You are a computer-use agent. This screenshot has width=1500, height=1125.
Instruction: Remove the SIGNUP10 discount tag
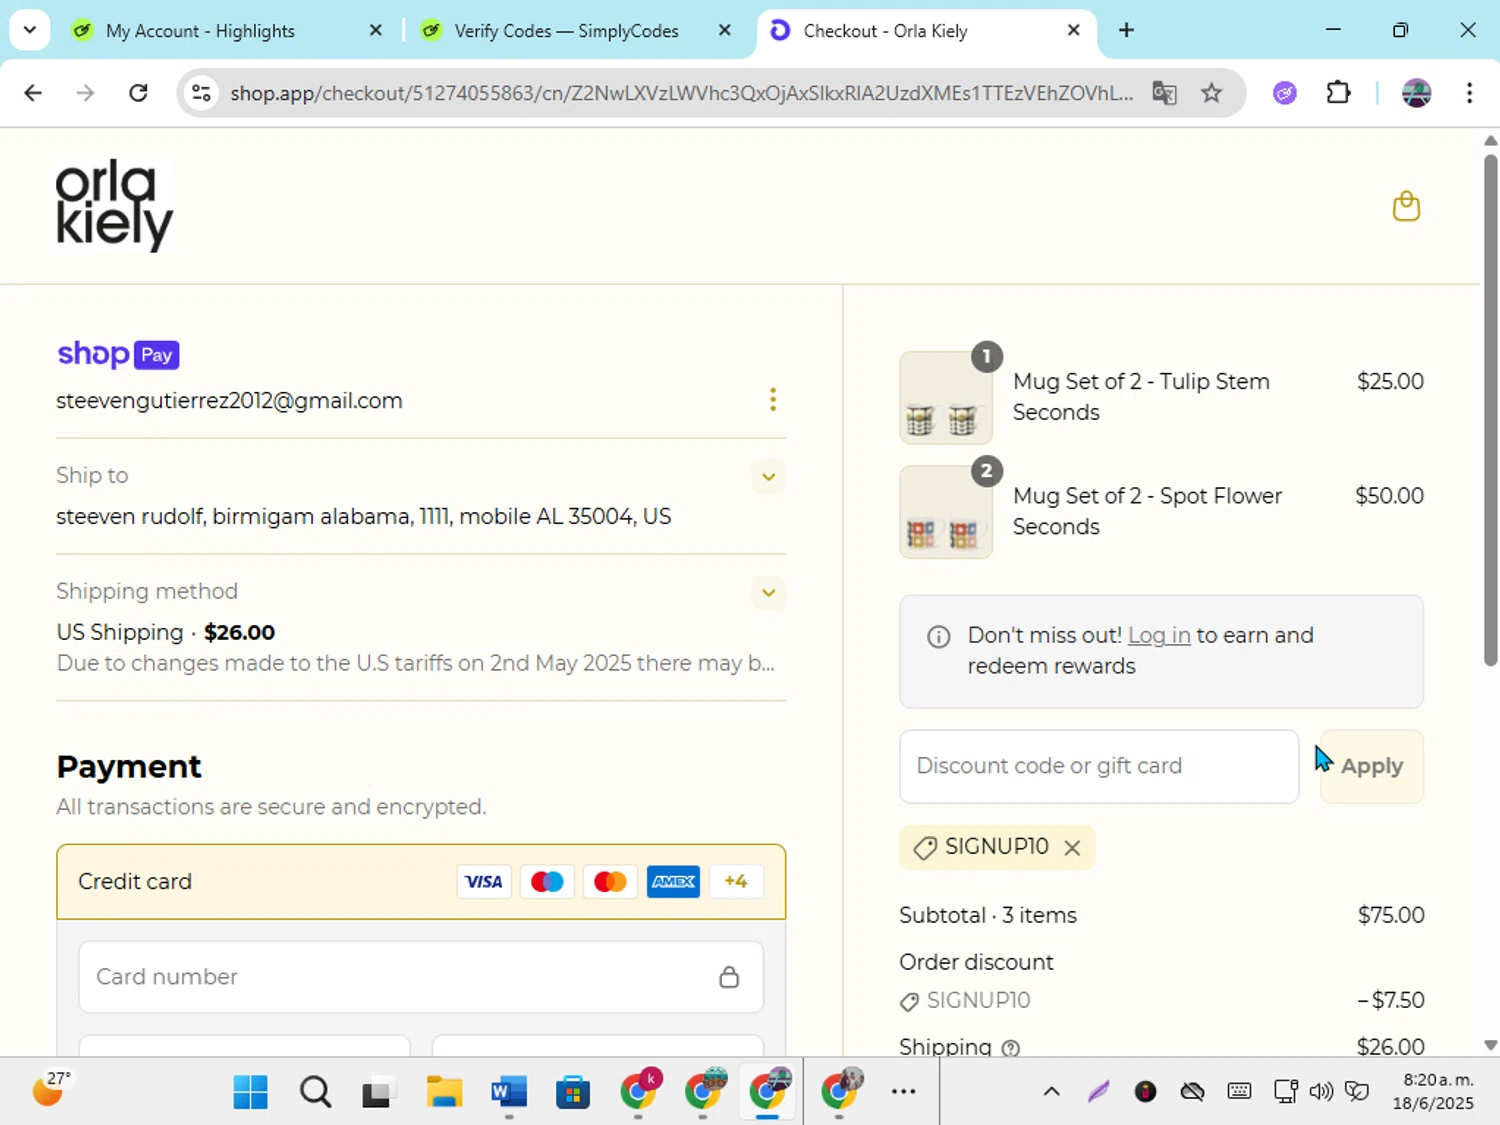click(x=1072, y=848)
